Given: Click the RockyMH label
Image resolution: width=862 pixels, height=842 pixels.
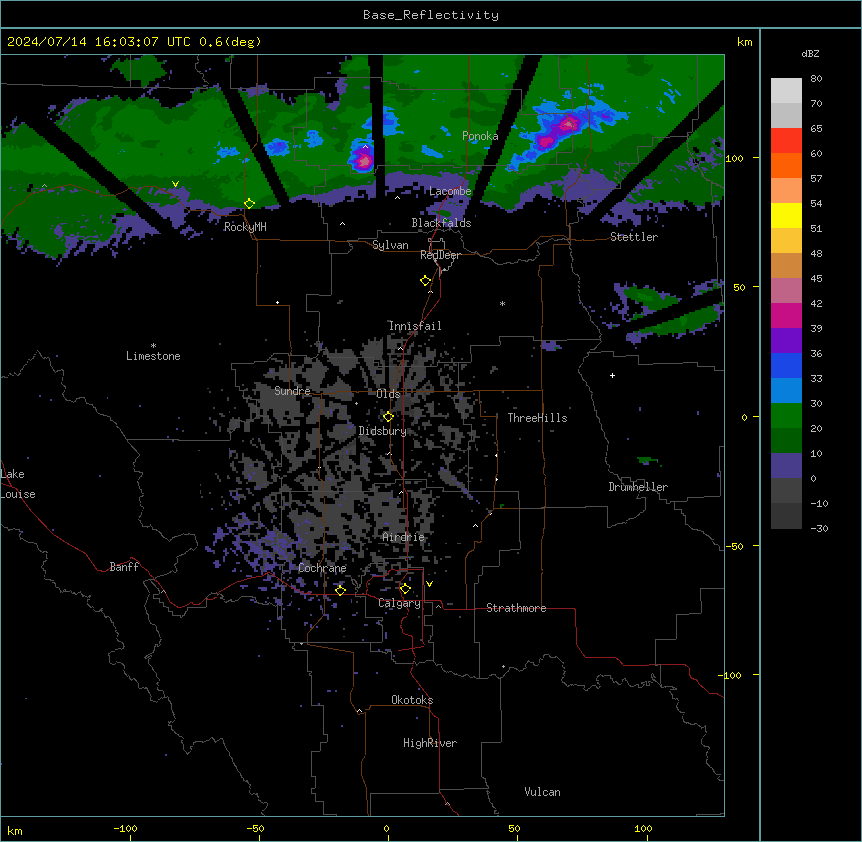Looking at the screenshot, I should tap(245, 227).
